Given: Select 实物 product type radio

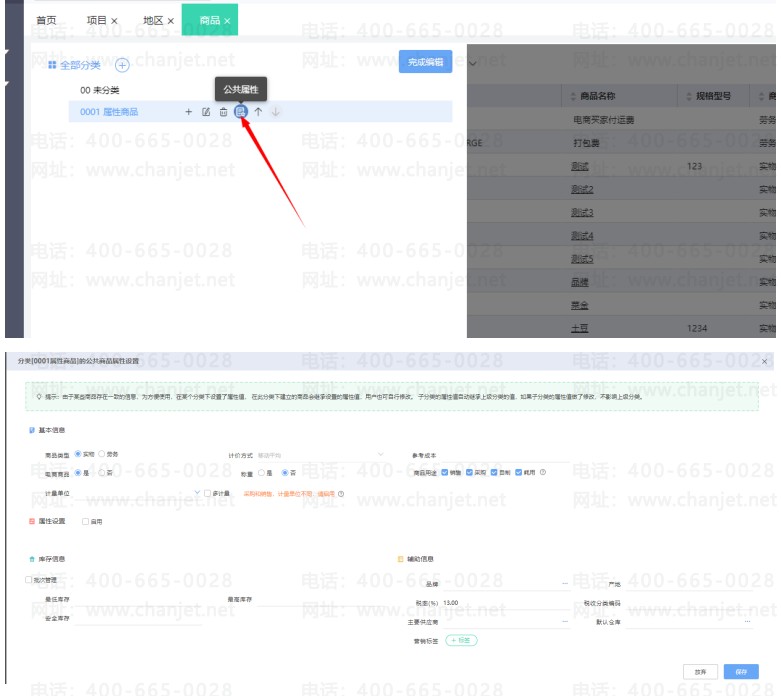Looking at the screenshot, I should (78, 453).
